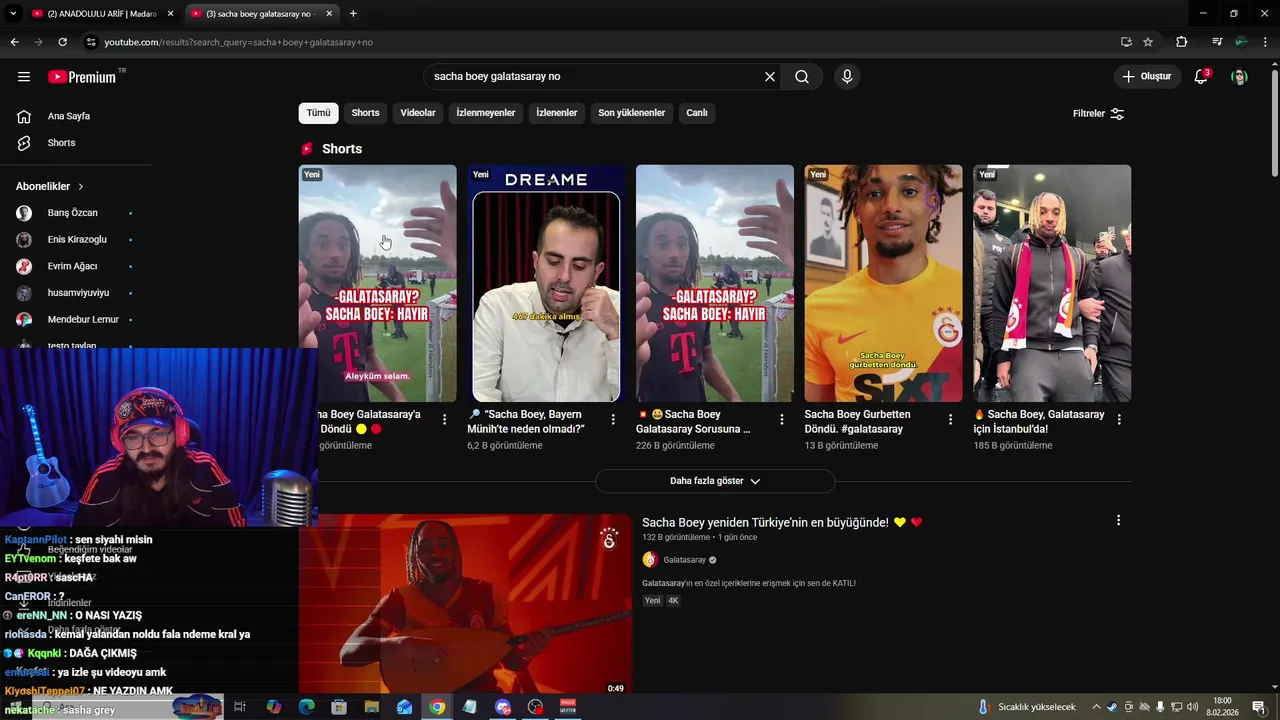Open Barış Özcan subscription channel
1280x720 pixels.
[x=73, y=213]
